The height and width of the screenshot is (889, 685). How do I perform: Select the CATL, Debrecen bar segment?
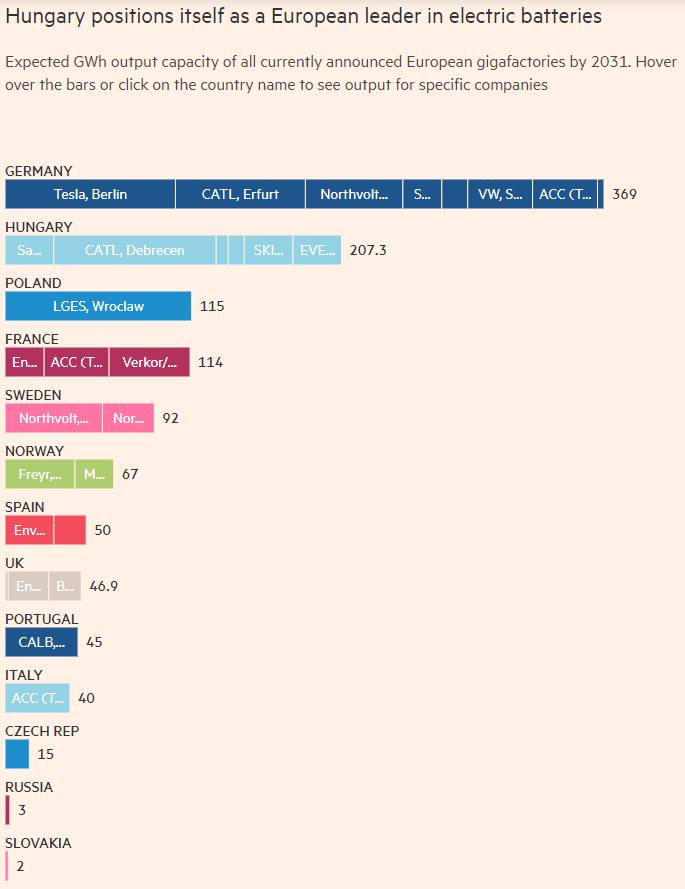pyautogui.click(x=134, y=250)
